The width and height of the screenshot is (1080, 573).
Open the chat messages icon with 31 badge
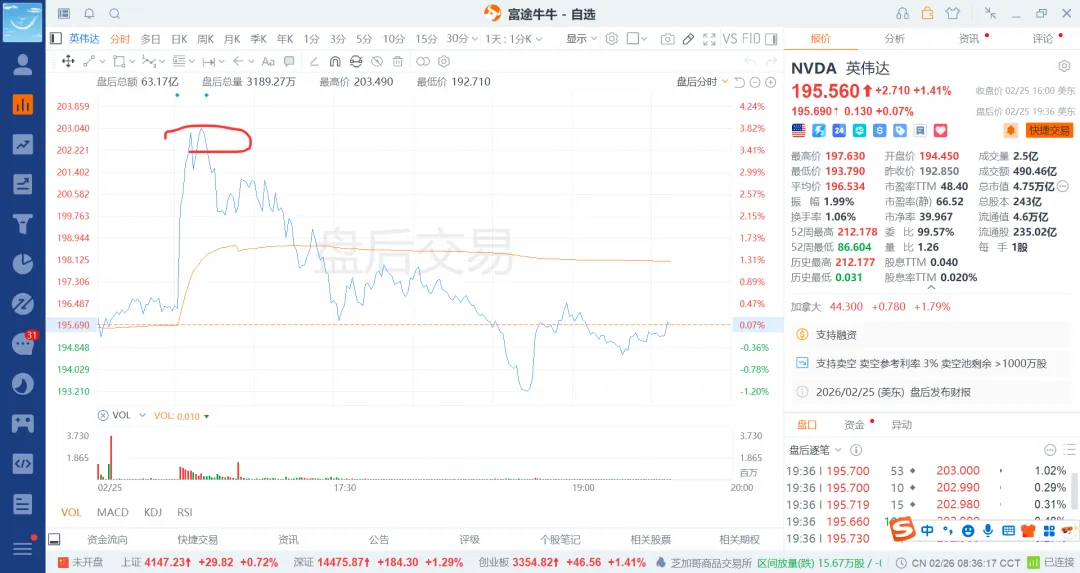pos(23,343)
